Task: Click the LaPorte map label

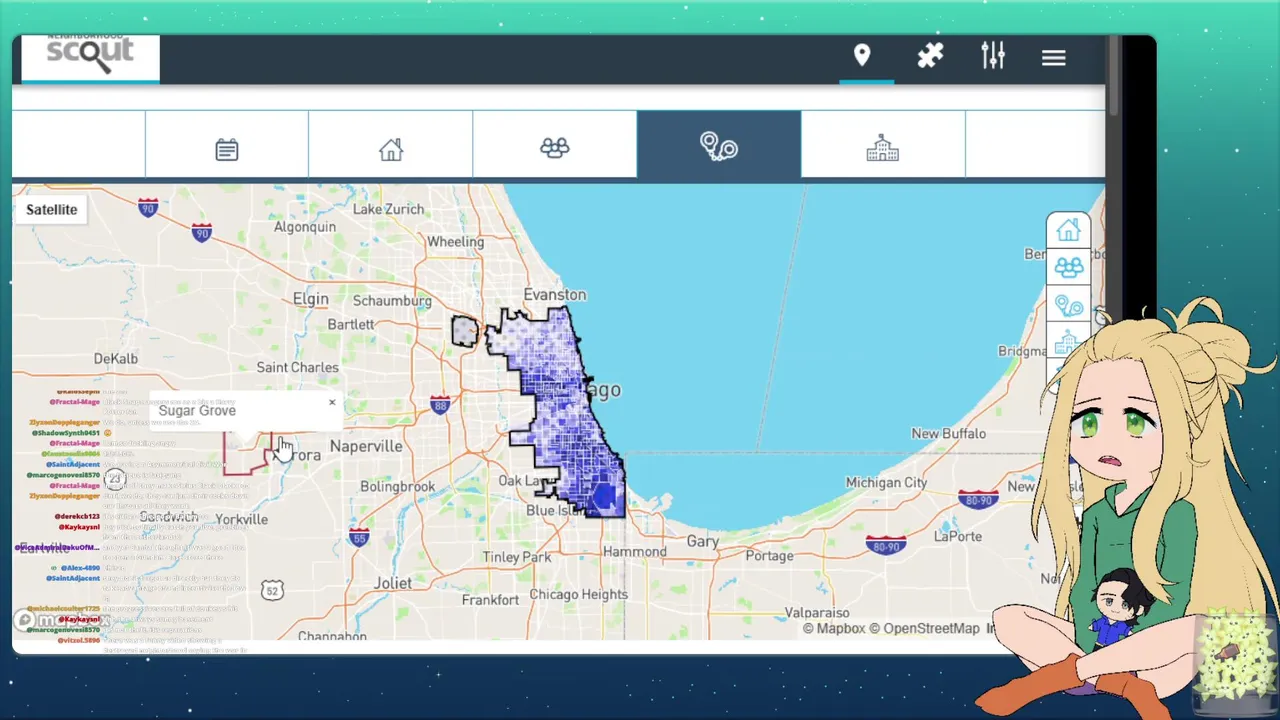Action: 957,536
